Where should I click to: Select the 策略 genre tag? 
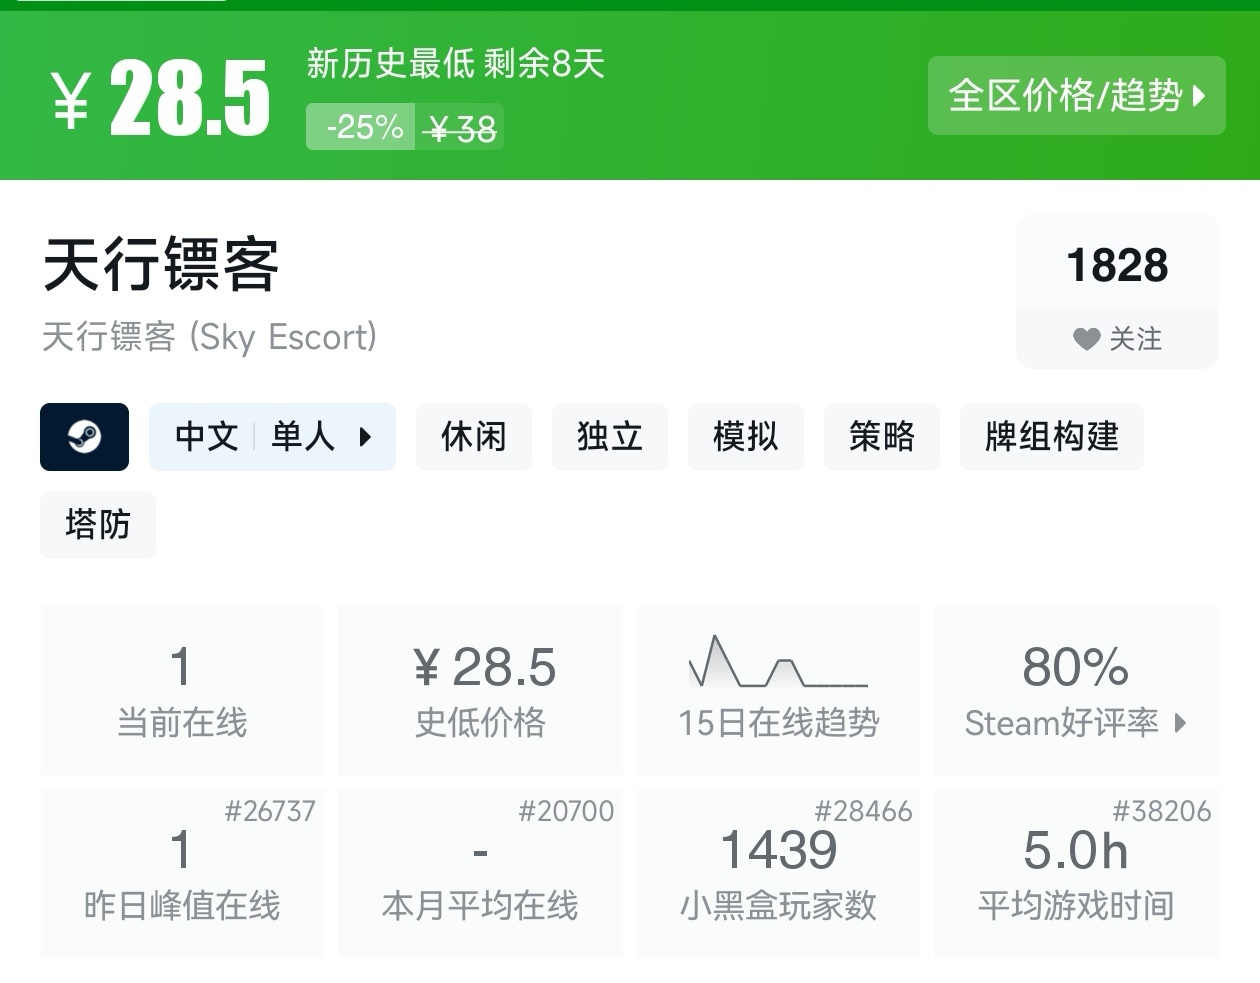(x=882, y=437)
